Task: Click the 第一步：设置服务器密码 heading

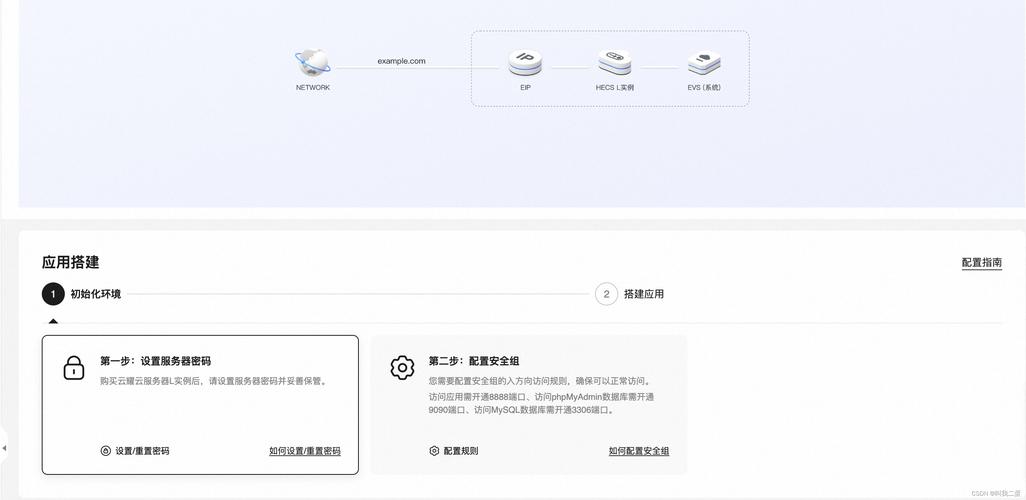Action: 156,361
